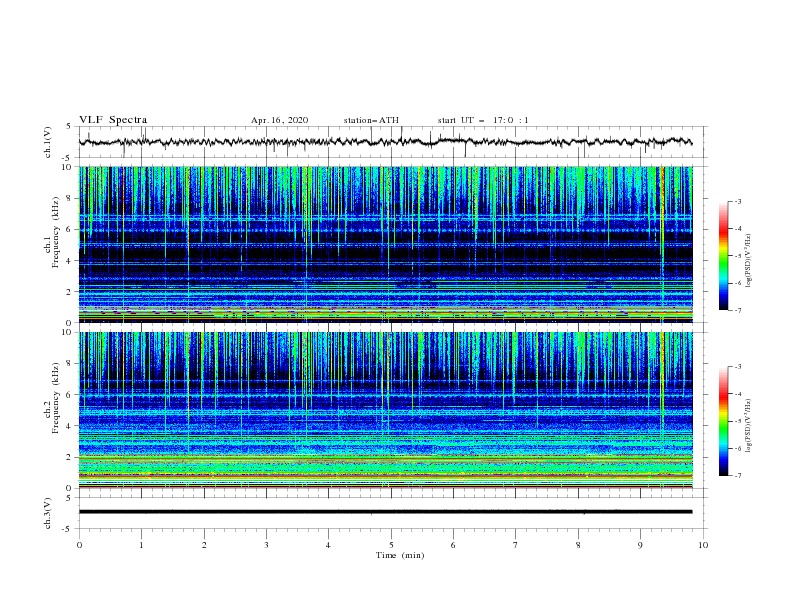Click time axis tick label 3
This screenshot has height=612, width=792.
[266, 545]
